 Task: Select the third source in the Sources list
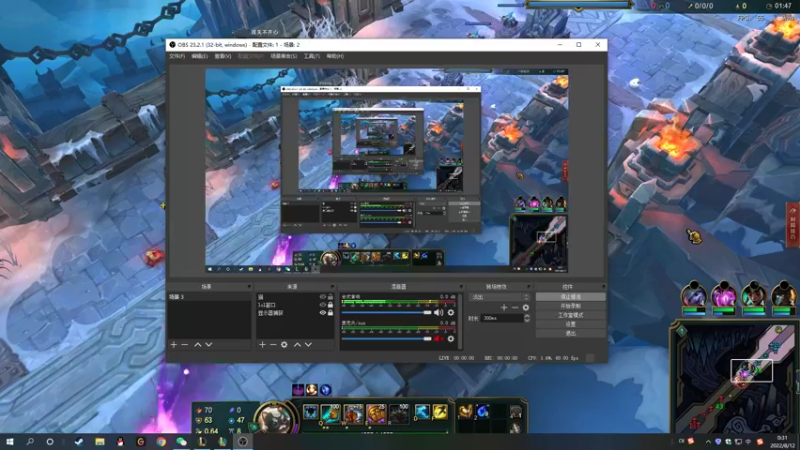tap(287, 313)
